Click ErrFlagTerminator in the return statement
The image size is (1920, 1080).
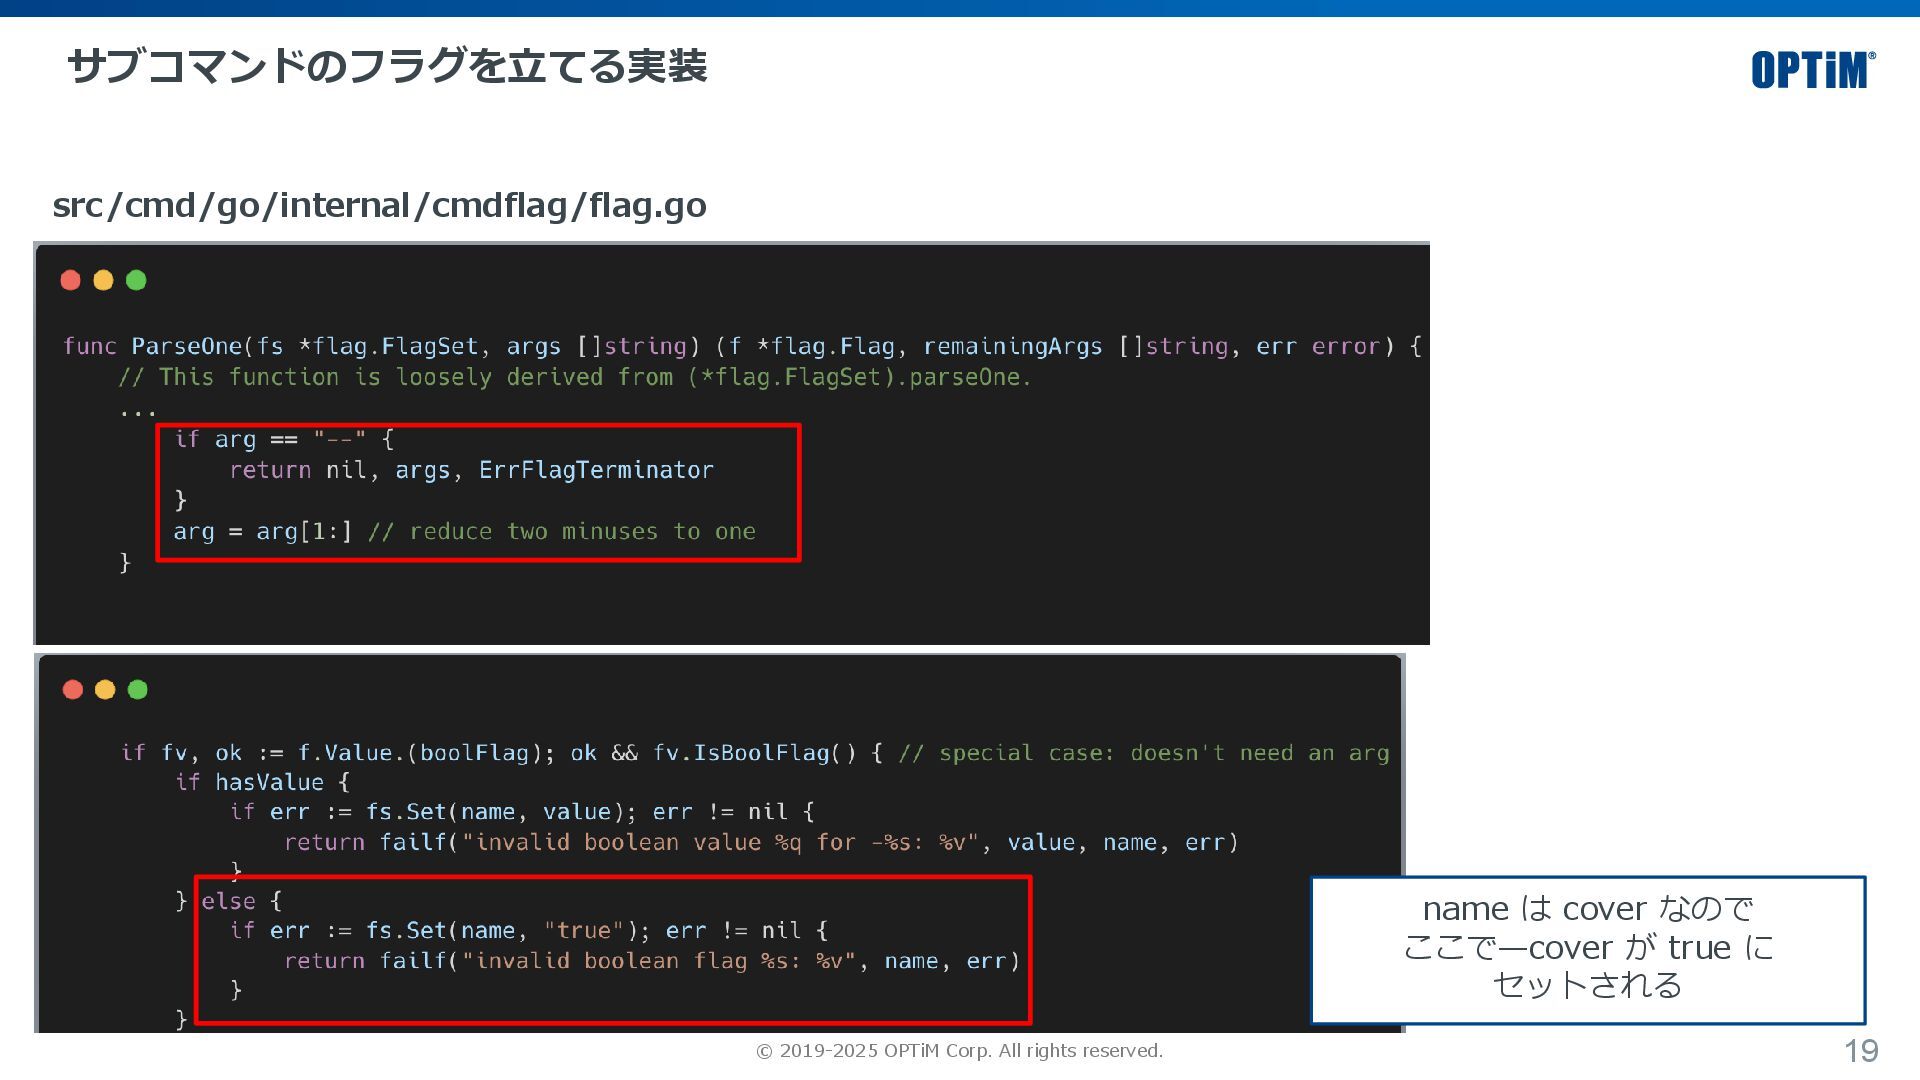point(595,470)
